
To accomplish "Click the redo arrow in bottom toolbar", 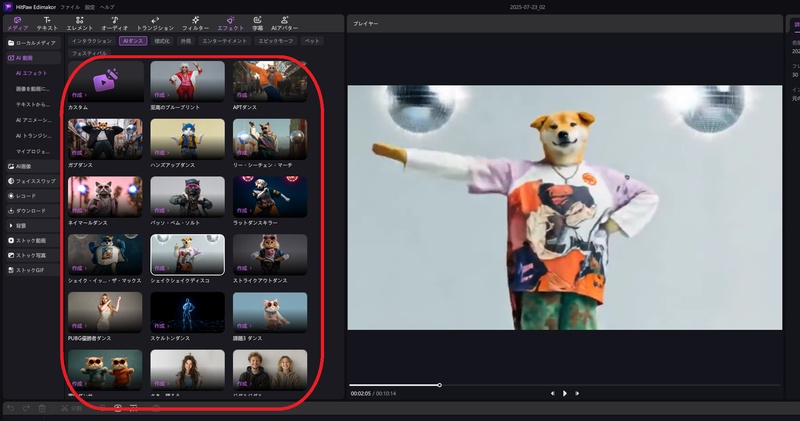I will (x=27, y=408).
